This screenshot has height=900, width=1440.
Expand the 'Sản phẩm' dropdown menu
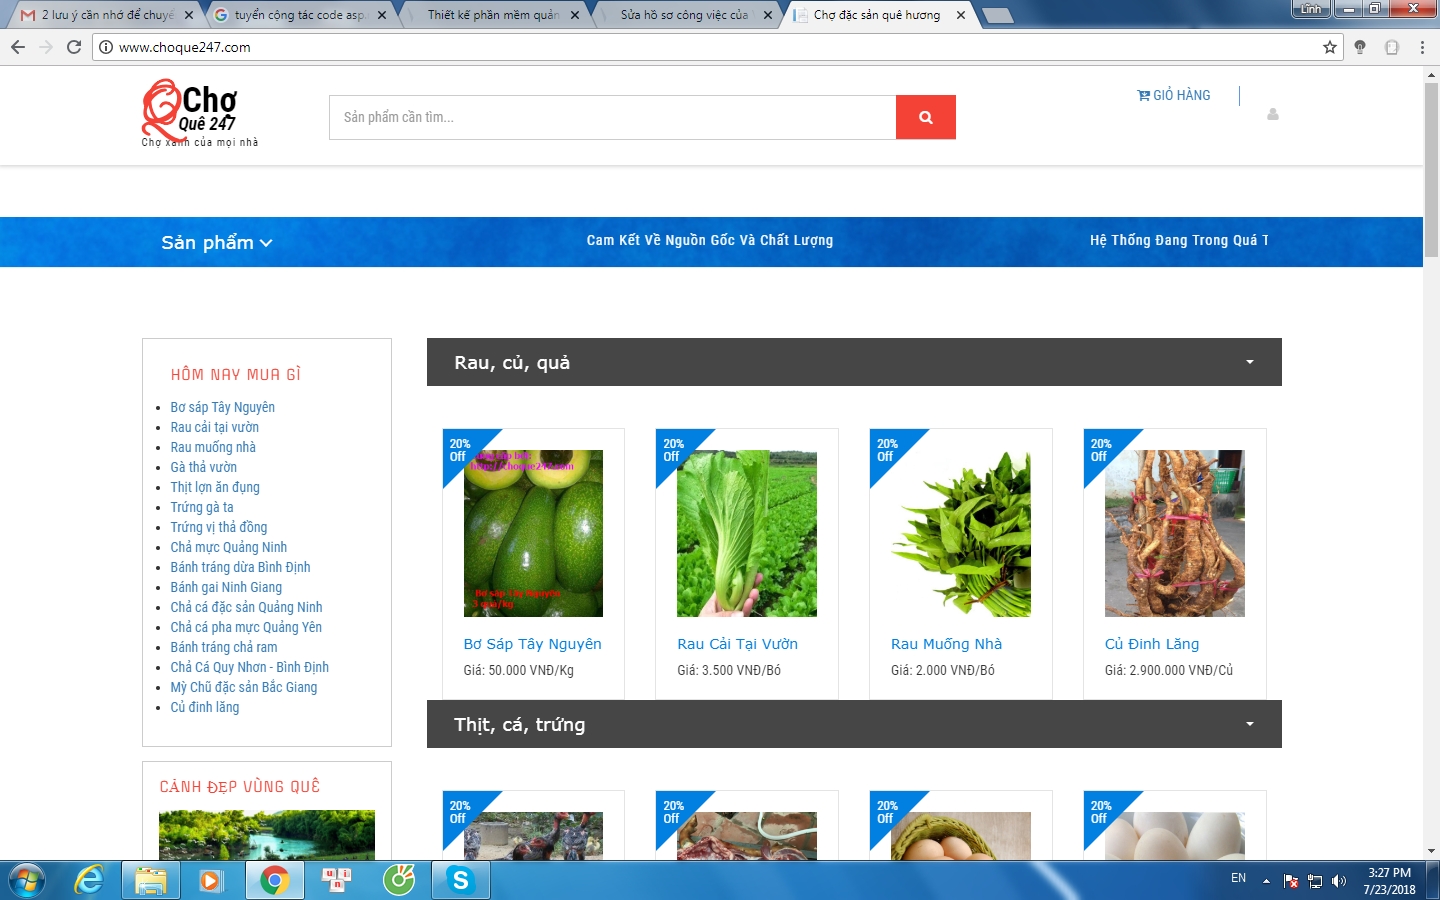[x=217, y=242]
